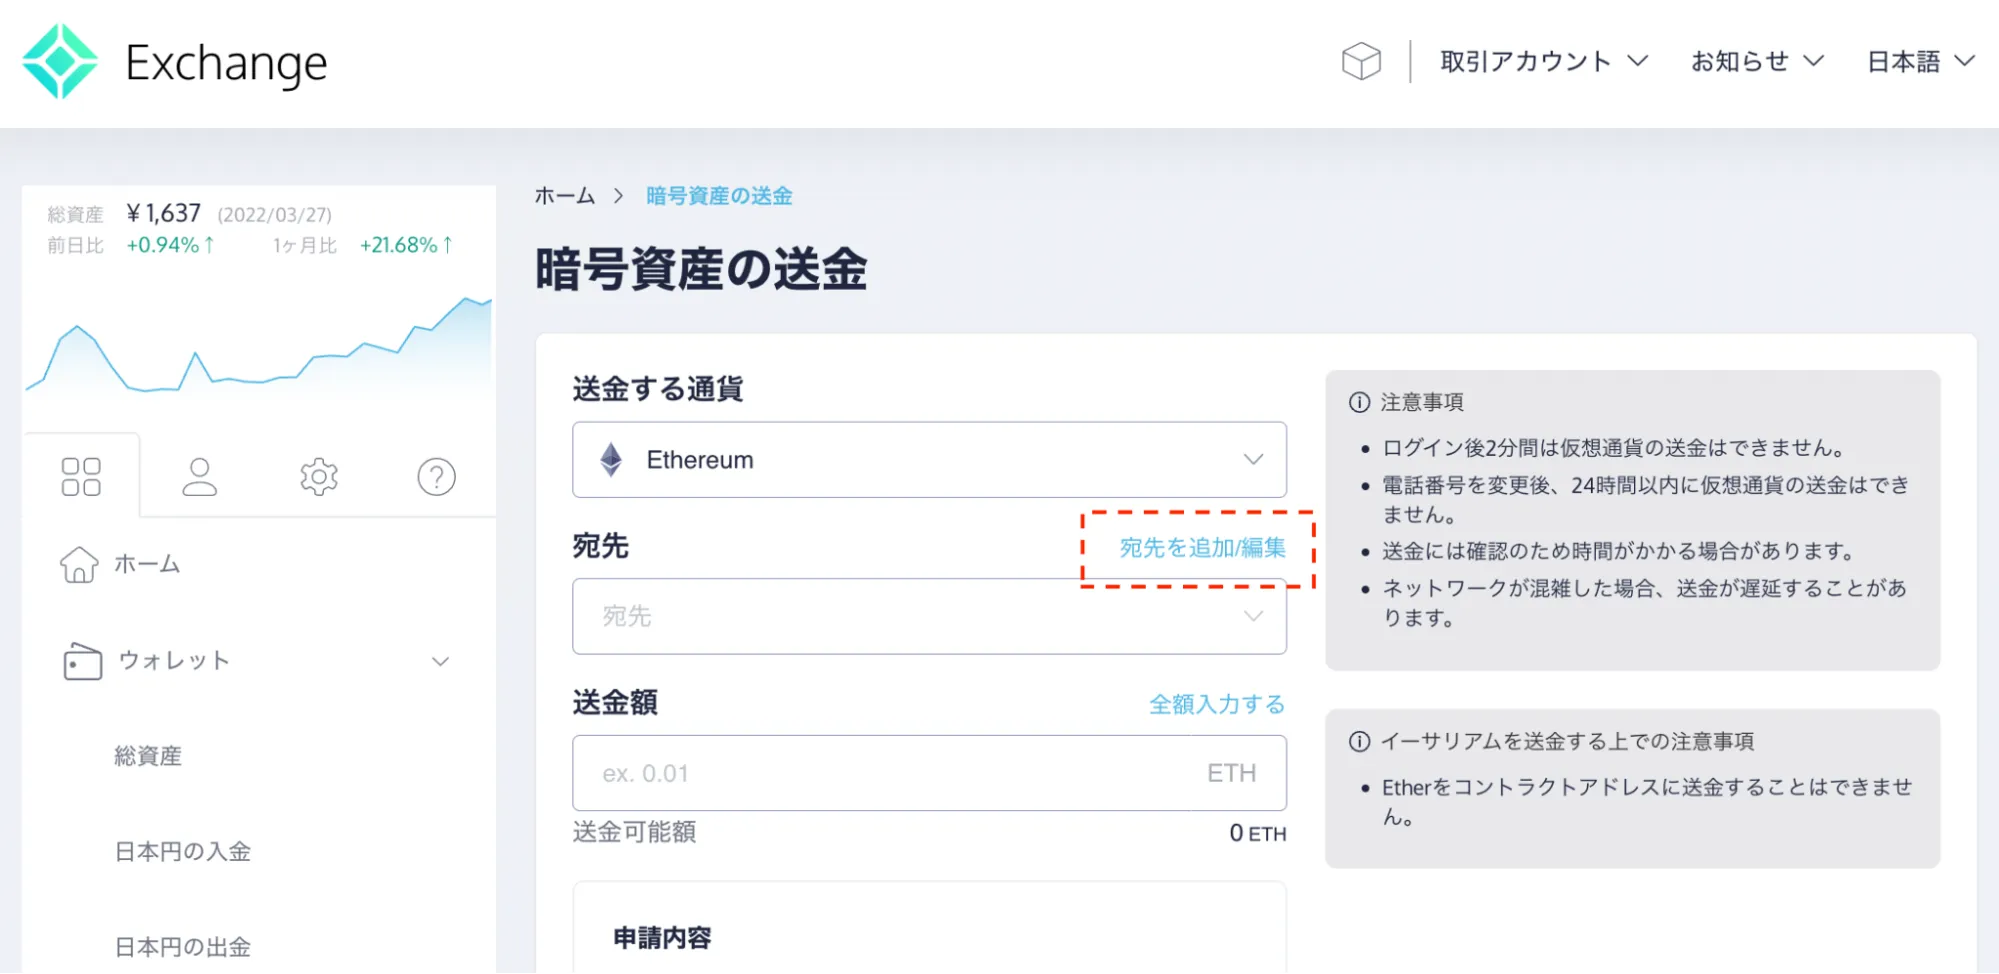The image size is (1999, 974).
Task: Click the wallet icon beside ウォレット
Action: click(80, 660)
